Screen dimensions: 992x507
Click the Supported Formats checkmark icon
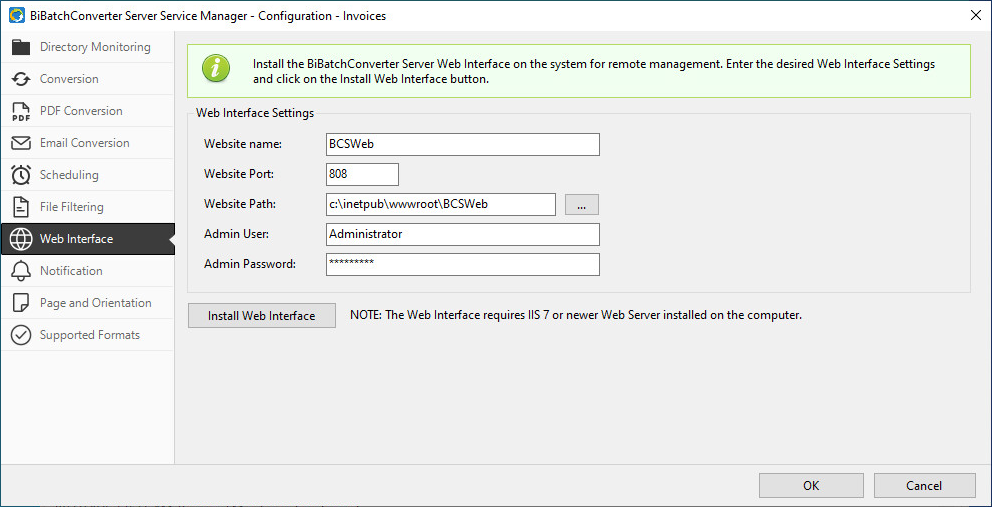coord(21,335)
